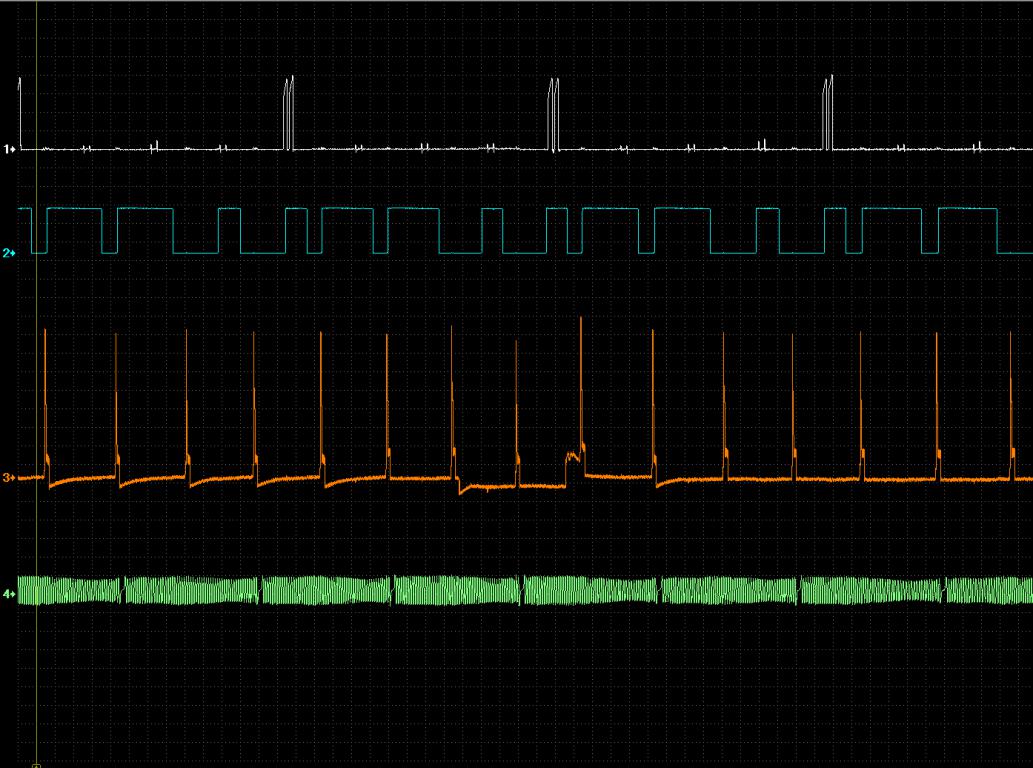Select the orange channel 3 ground marker
The height and width of the screenshot is (768, 1033).
pos(9,478)
